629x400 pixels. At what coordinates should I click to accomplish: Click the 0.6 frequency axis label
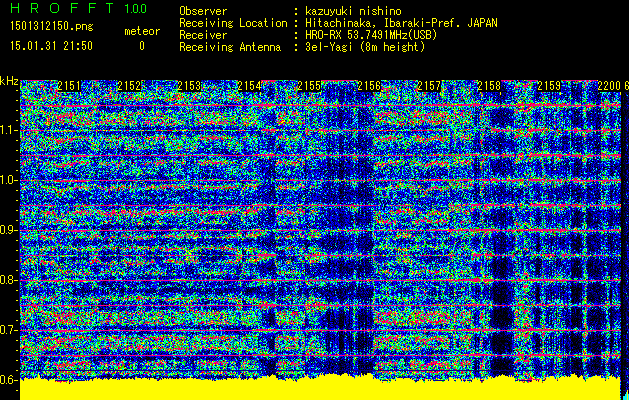tap(9, 380)
